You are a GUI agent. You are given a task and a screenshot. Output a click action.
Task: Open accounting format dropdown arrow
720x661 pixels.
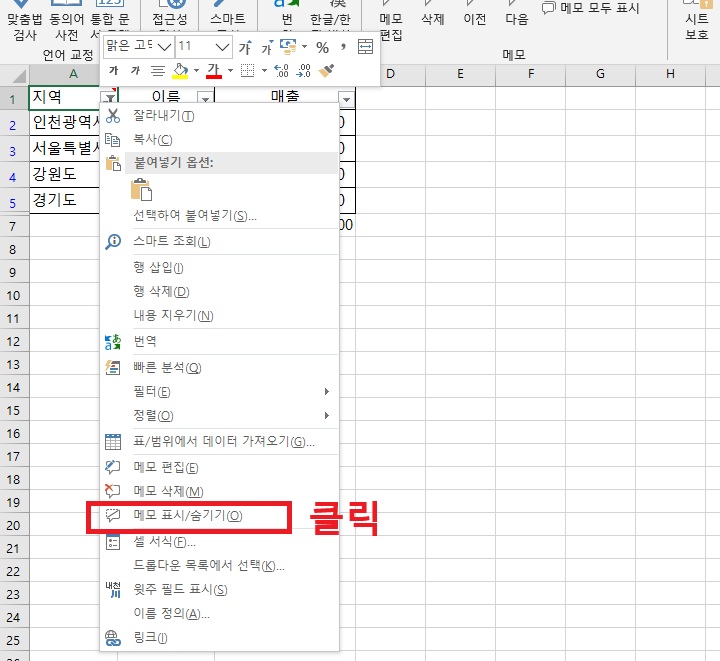[x=304, y=46]
